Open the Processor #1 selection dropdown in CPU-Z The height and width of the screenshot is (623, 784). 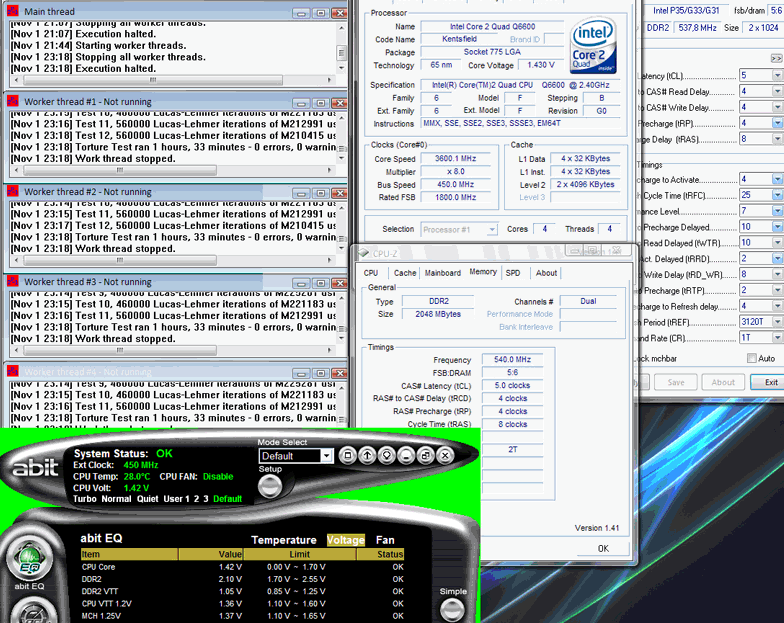coord(492,229)
